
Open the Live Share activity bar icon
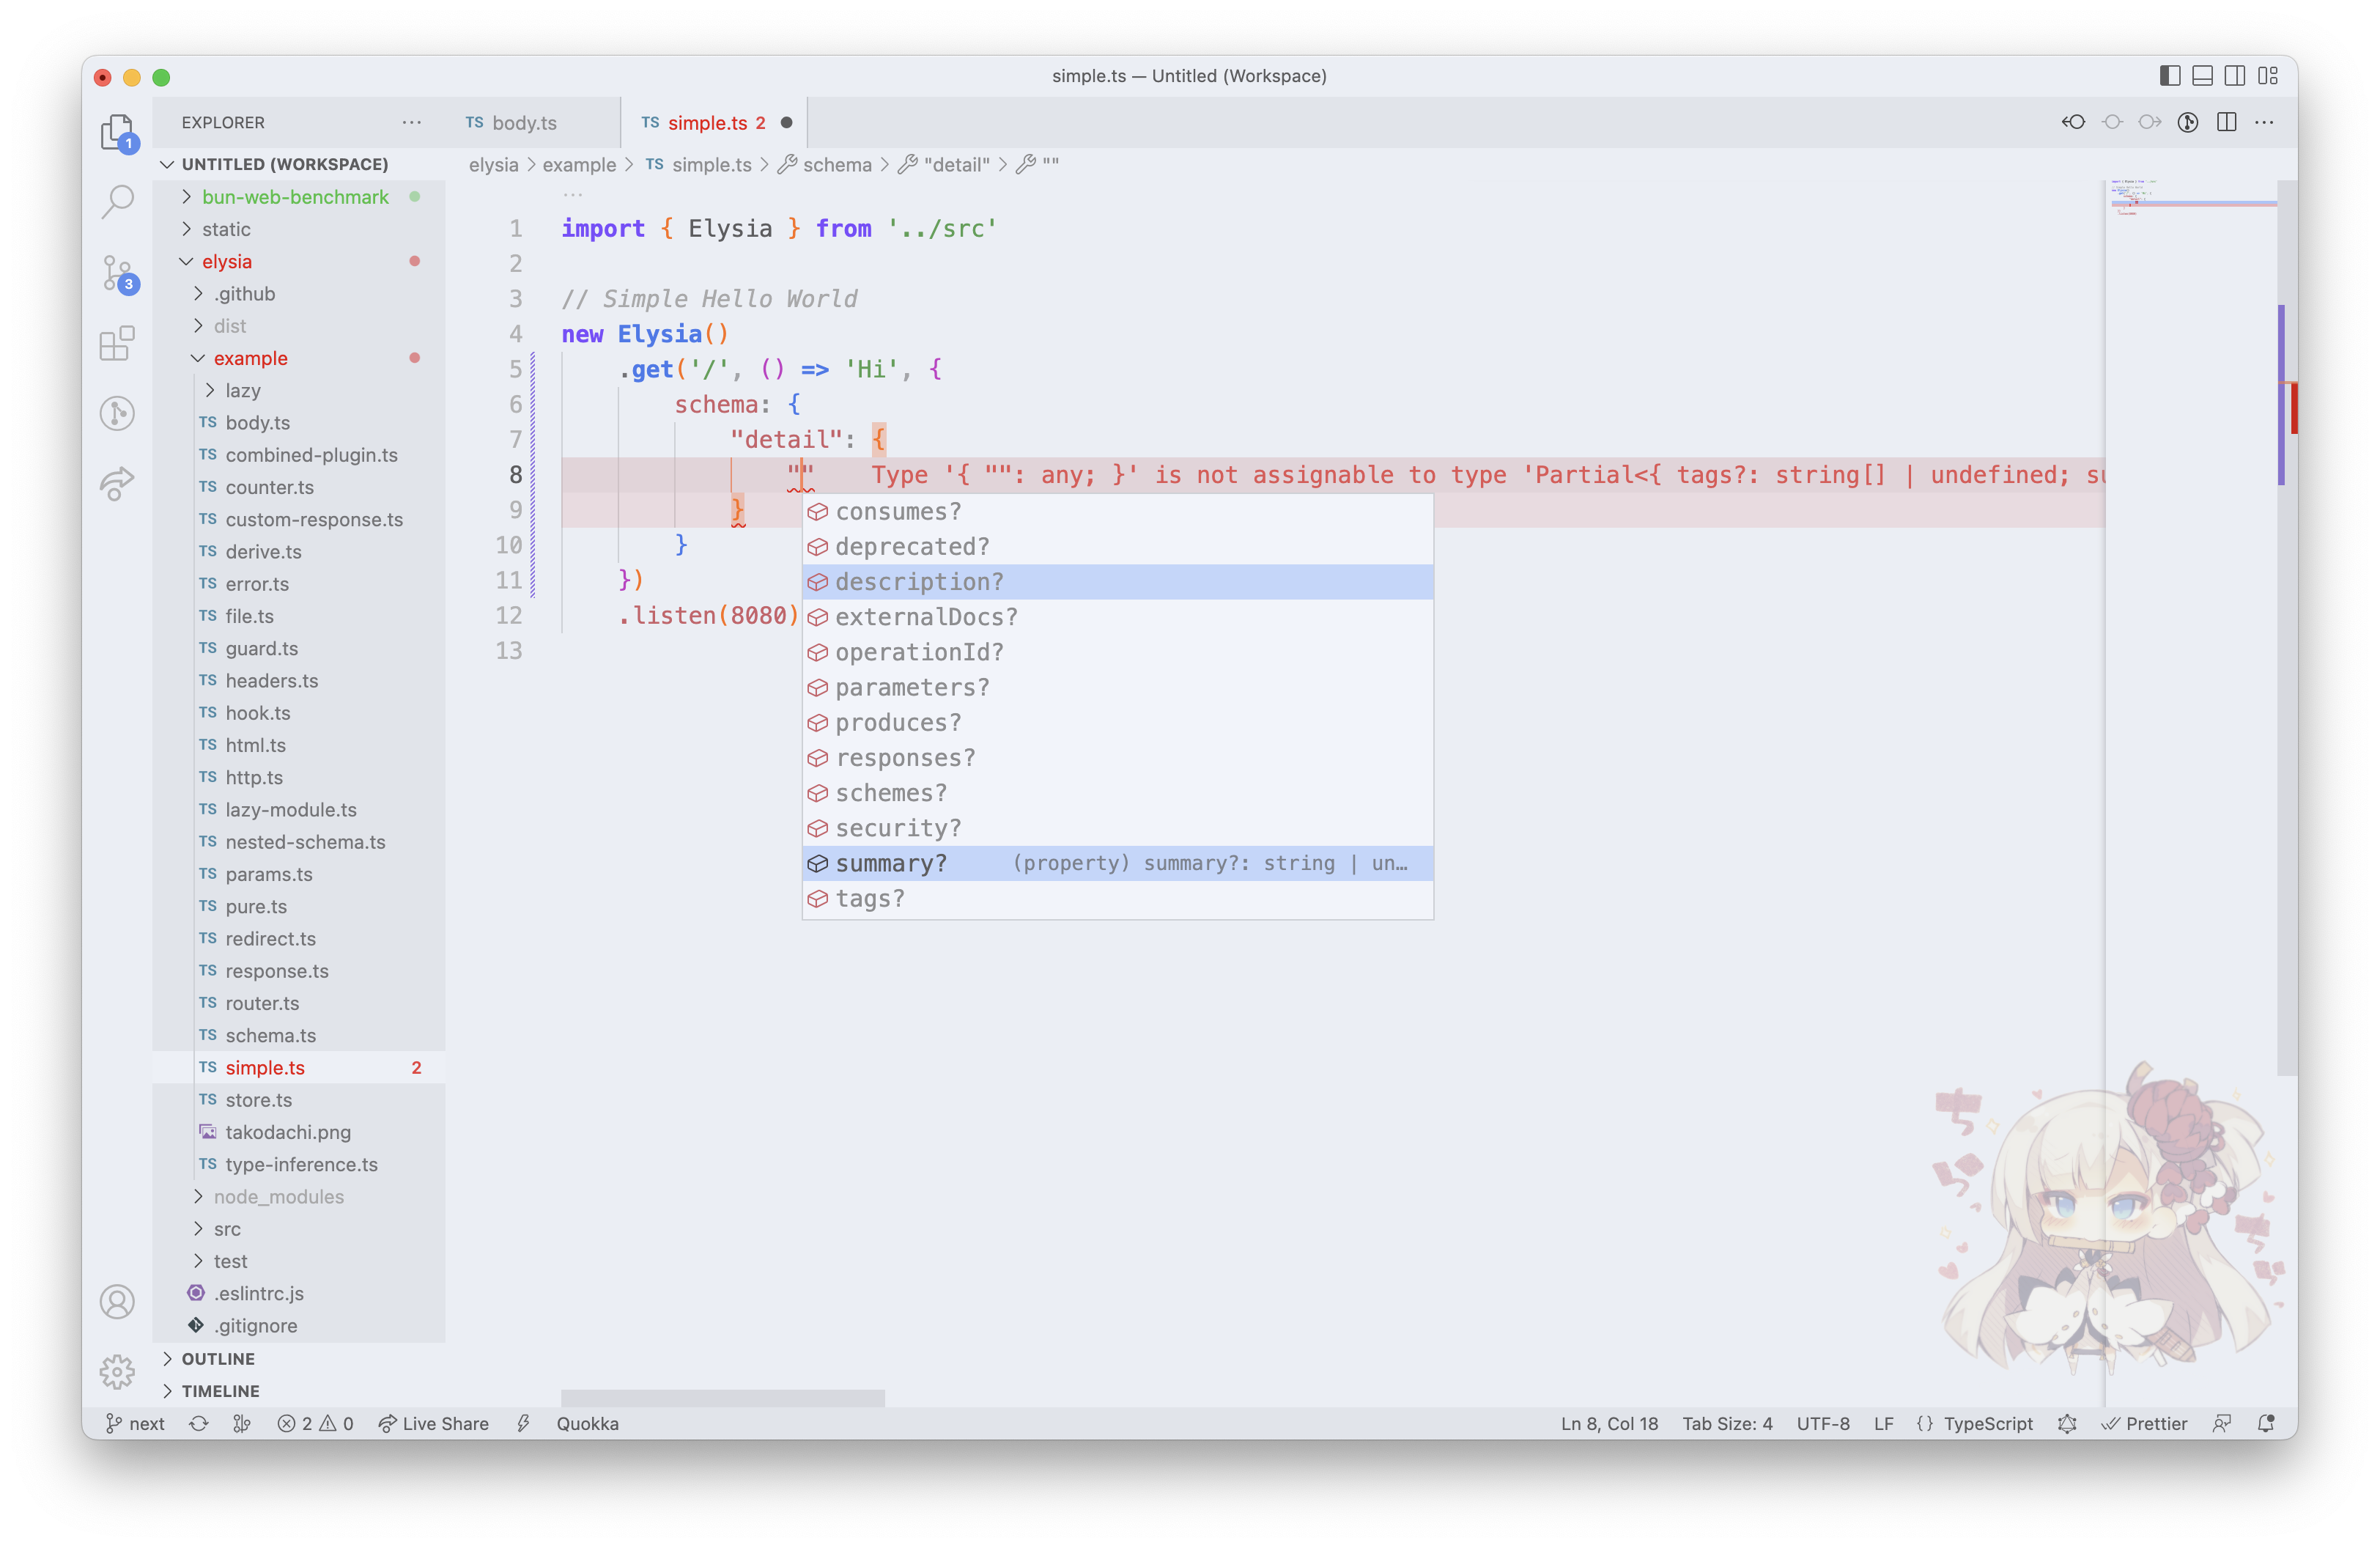117,483
